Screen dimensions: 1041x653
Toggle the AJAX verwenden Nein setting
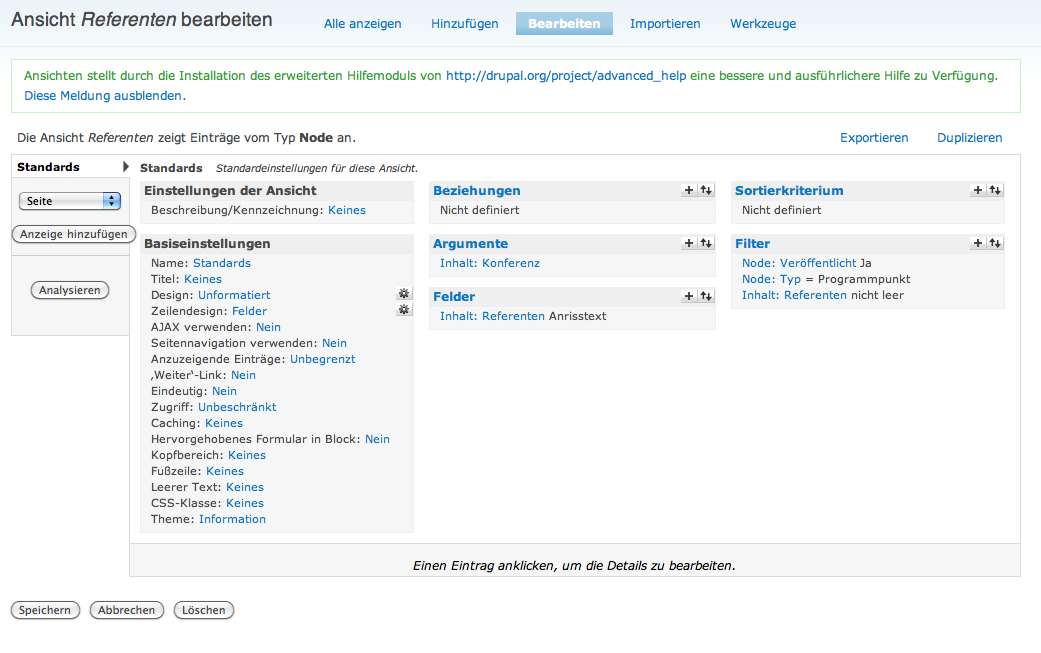(x=268, y=327)
